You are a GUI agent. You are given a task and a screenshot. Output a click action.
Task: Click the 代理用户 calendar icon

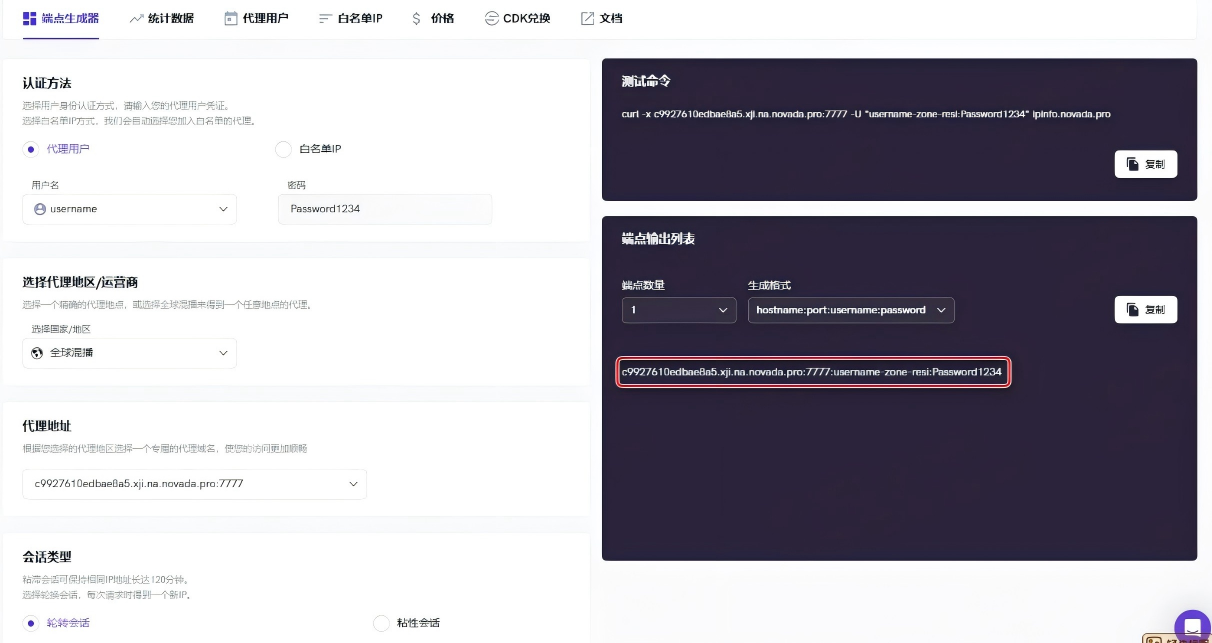point(231,18)
